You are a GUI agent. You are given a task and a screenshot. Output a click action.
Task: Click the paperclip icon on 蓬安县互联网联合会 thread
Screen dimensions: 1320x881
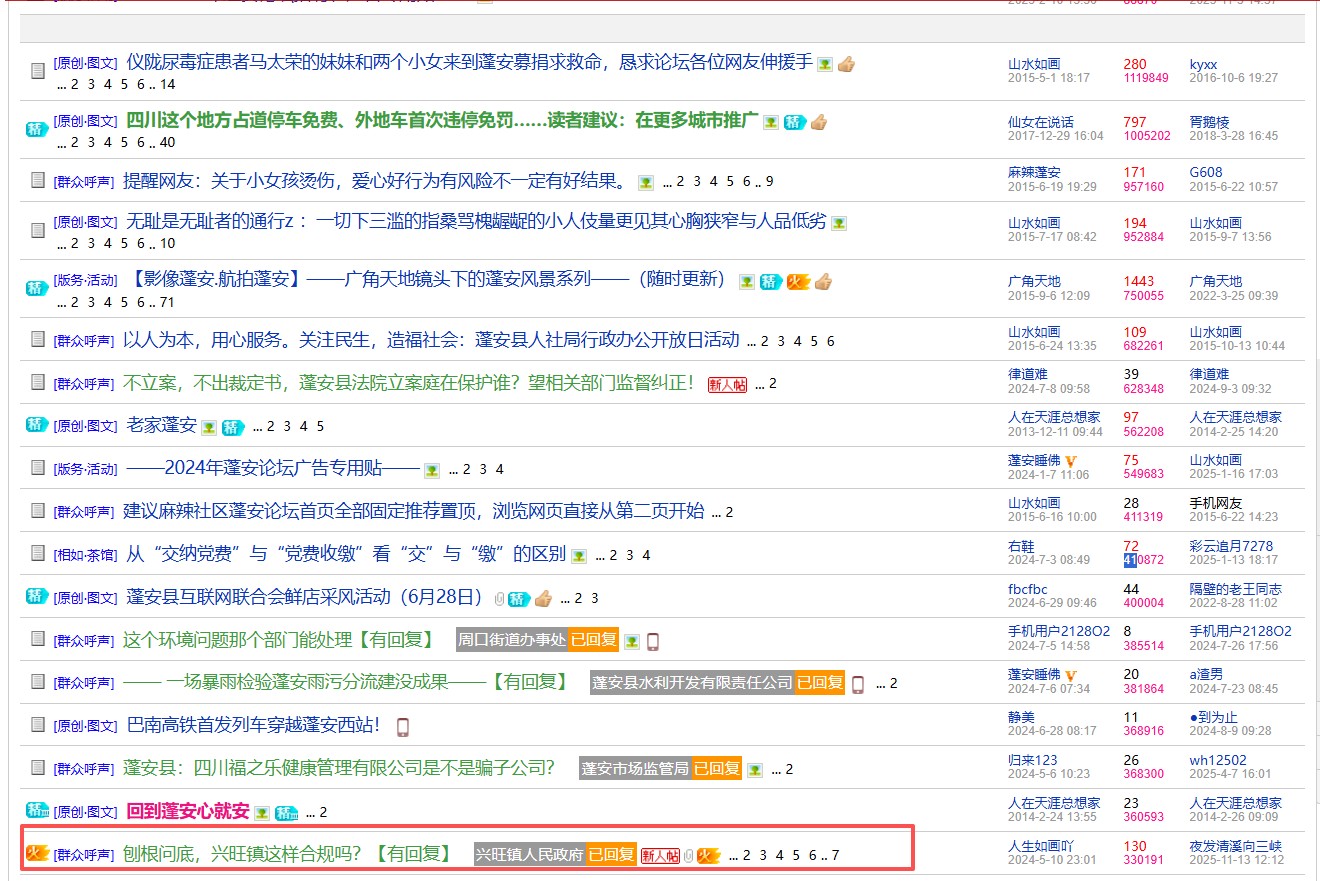(498, 599)
